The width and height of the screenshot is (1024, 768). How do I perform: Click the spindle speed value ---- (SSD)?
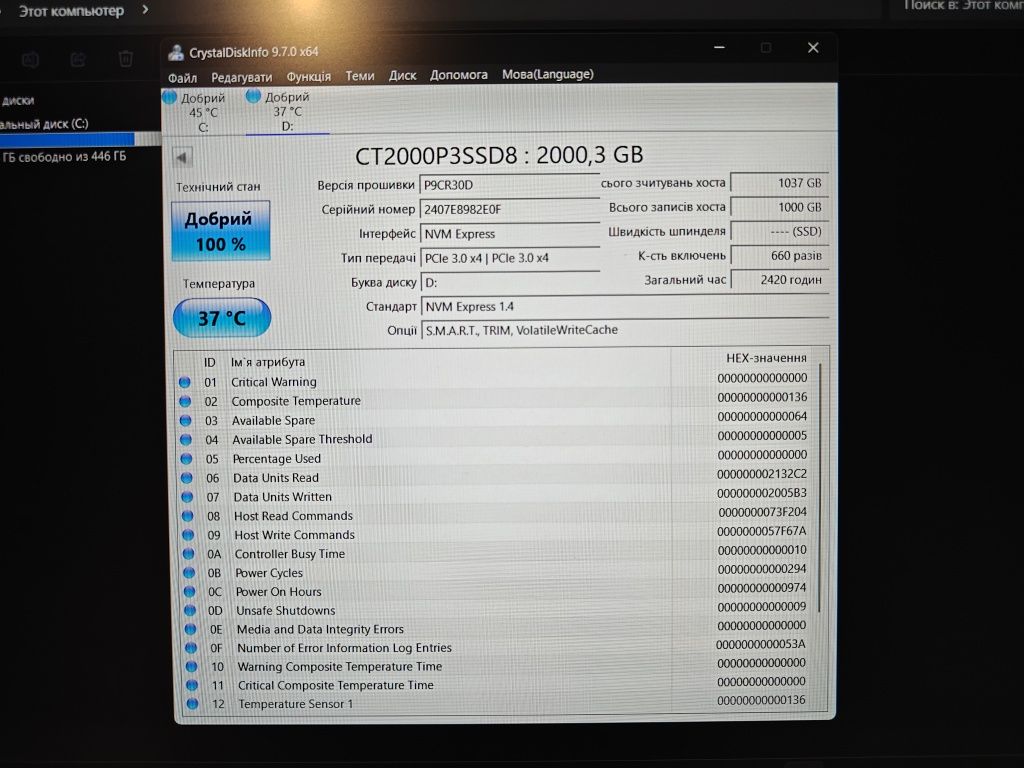pos(779,231)
